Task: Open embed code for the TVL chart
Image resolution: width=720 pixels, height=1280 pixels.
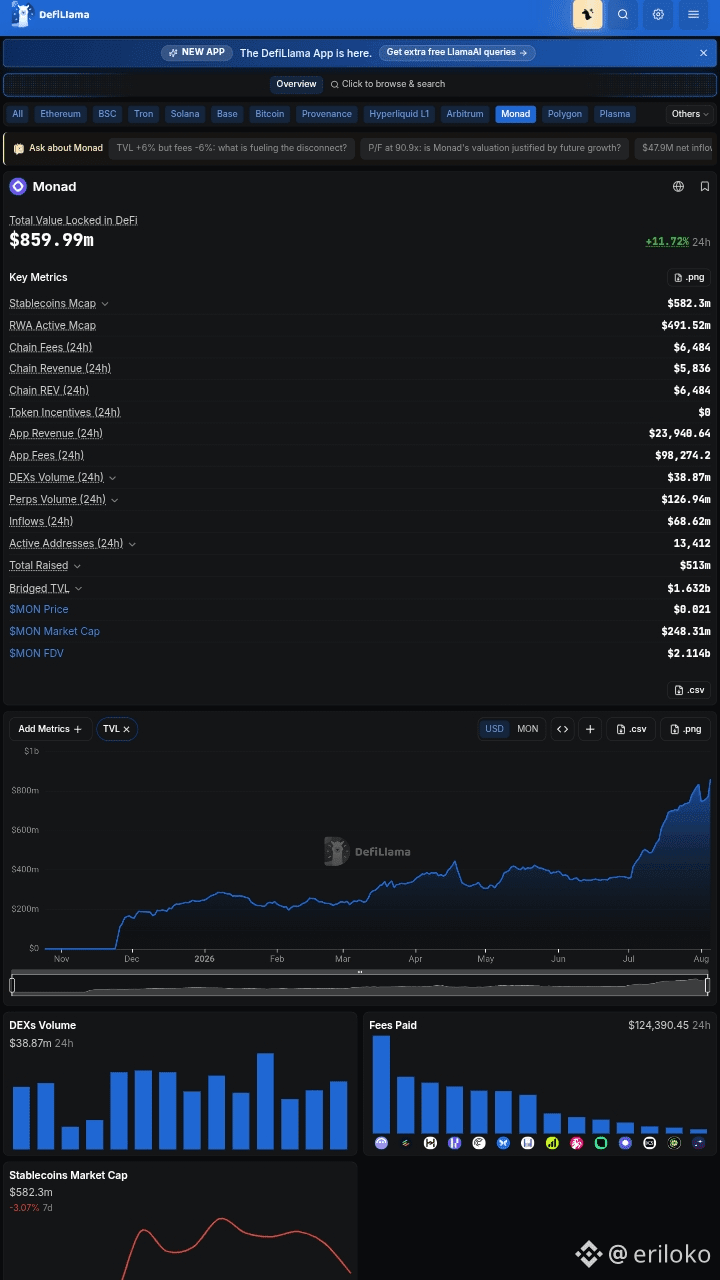Action: (x=563, y=729)
